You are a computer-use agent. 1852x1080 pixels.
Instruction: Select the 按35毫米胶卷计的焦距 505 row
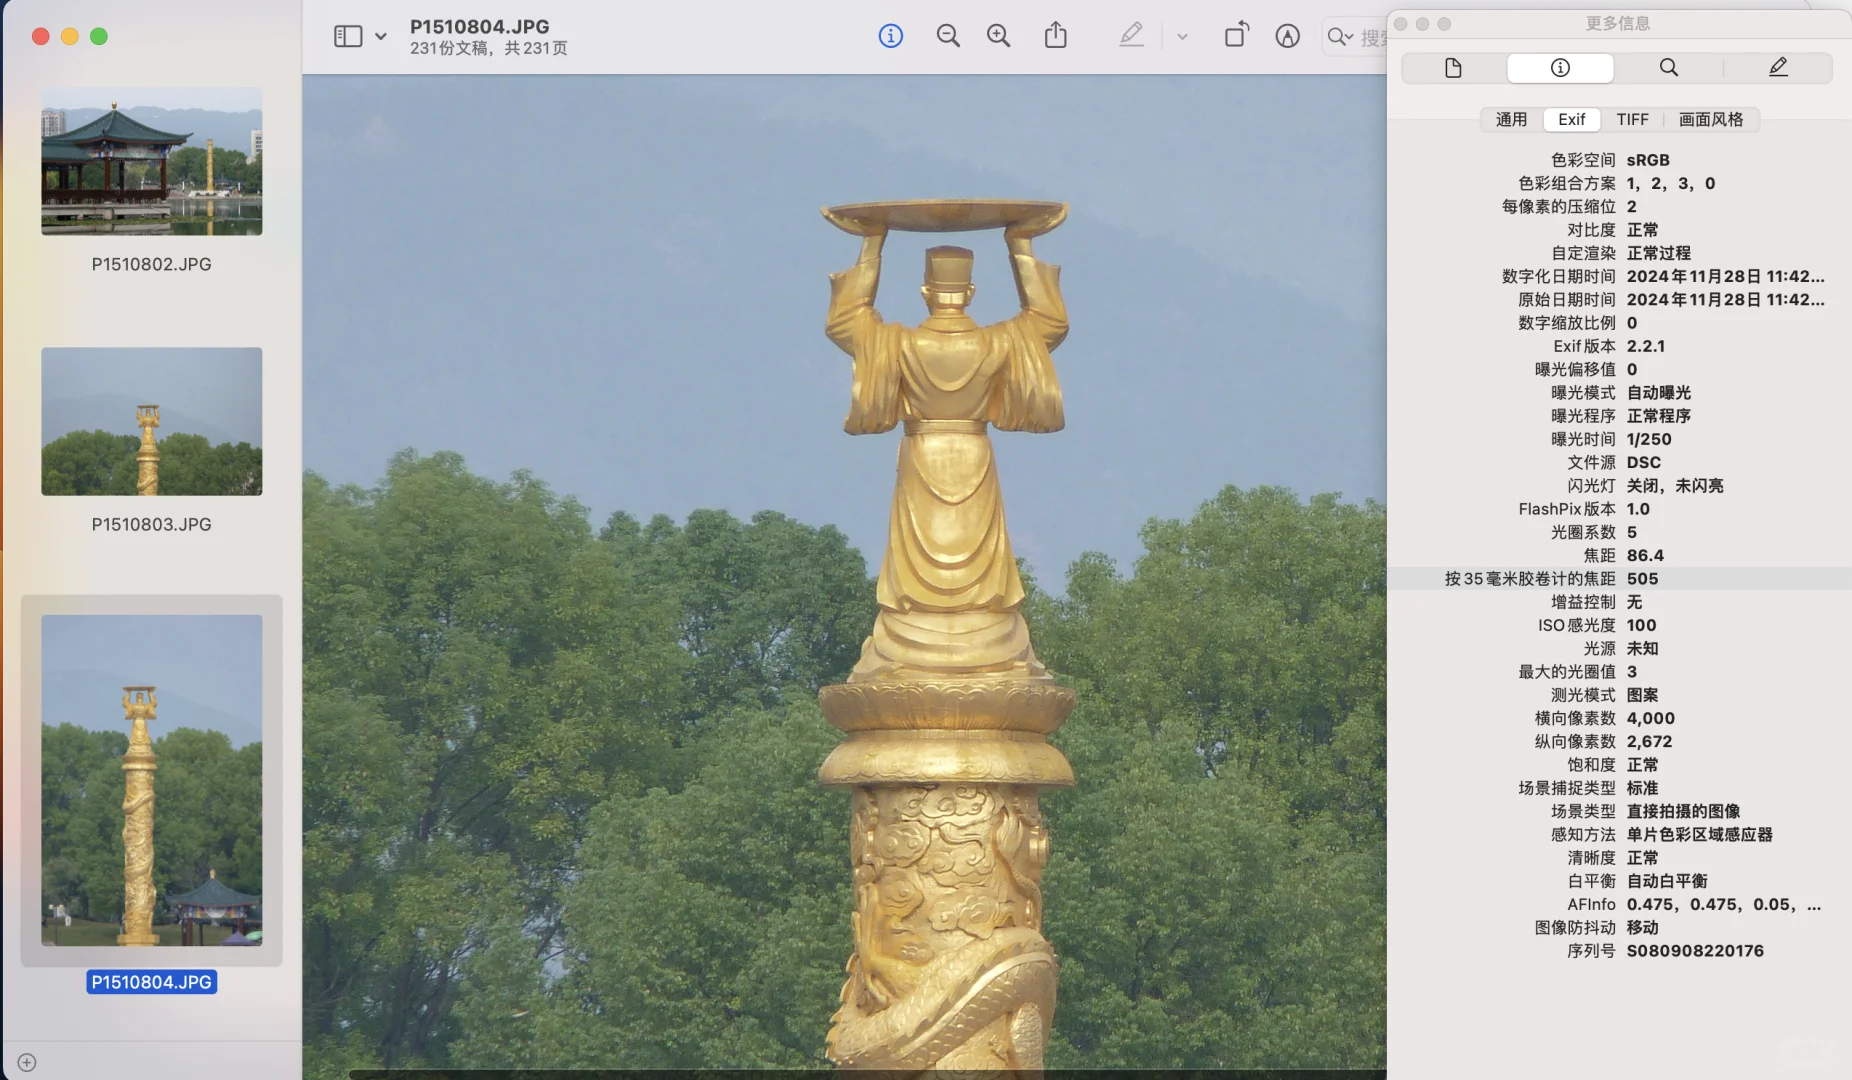click(1619, 579)
